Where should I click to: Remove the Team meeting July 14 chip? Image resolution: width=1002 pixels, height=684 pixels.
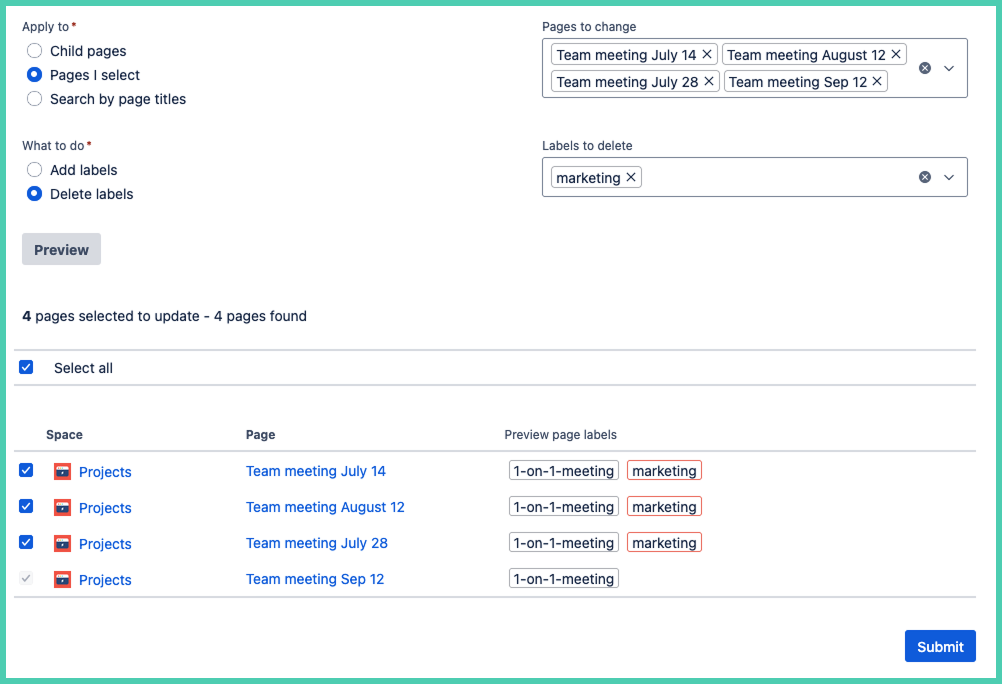(707, 55)
